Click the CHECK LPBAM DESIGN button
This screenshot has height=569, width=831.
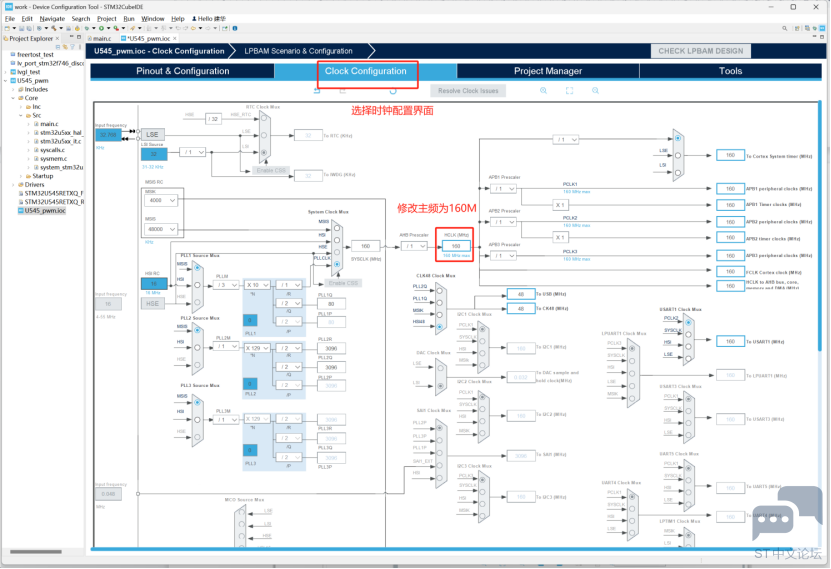click(x=701, y=51)
